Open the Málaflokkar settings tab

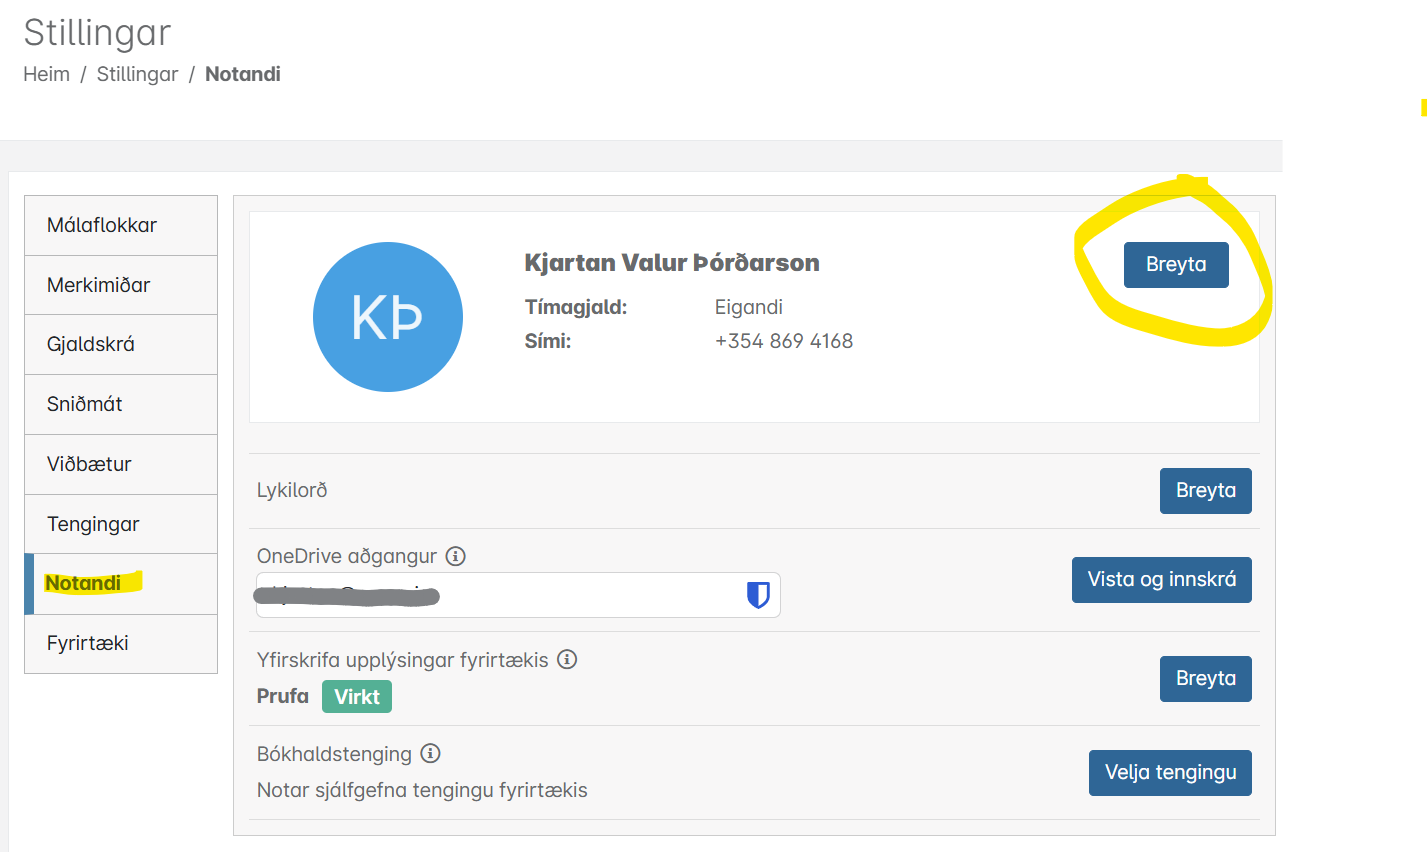click(x=121, y=225)
